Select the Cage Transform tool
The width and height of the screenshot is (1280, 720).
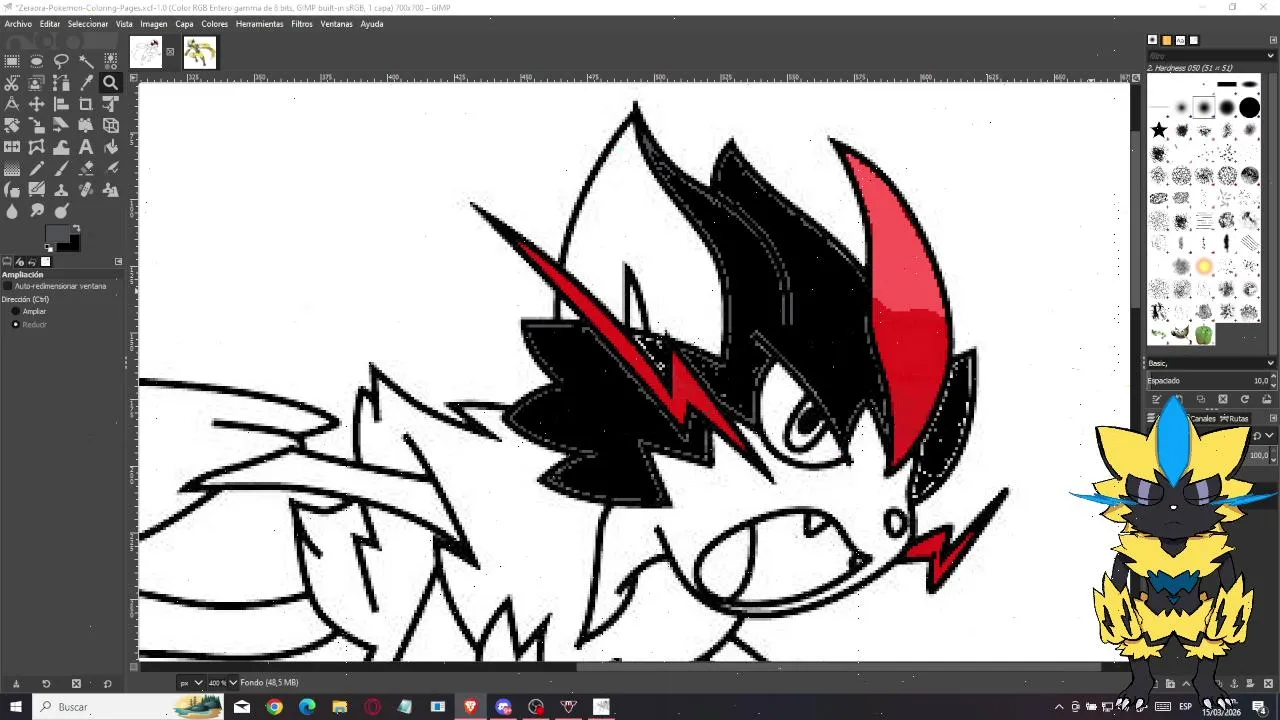pyautogui.click(x=36, y=147)
